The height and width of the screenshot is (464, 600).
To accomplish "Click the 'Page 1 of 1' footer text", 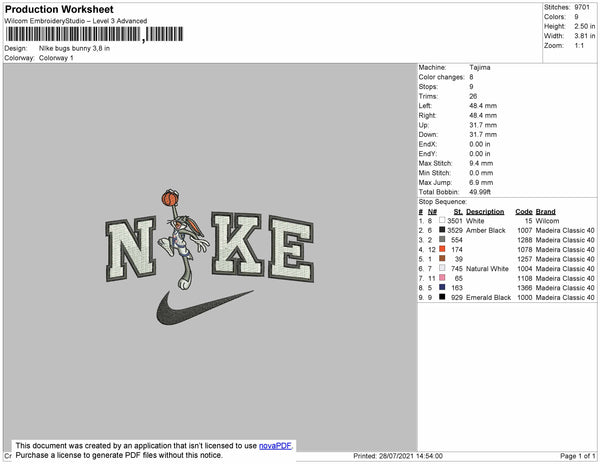I will 577,456.
